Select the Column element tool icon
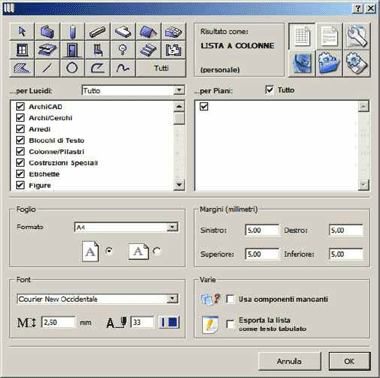The height and width of the screenshot is (378, 380). 72,32
